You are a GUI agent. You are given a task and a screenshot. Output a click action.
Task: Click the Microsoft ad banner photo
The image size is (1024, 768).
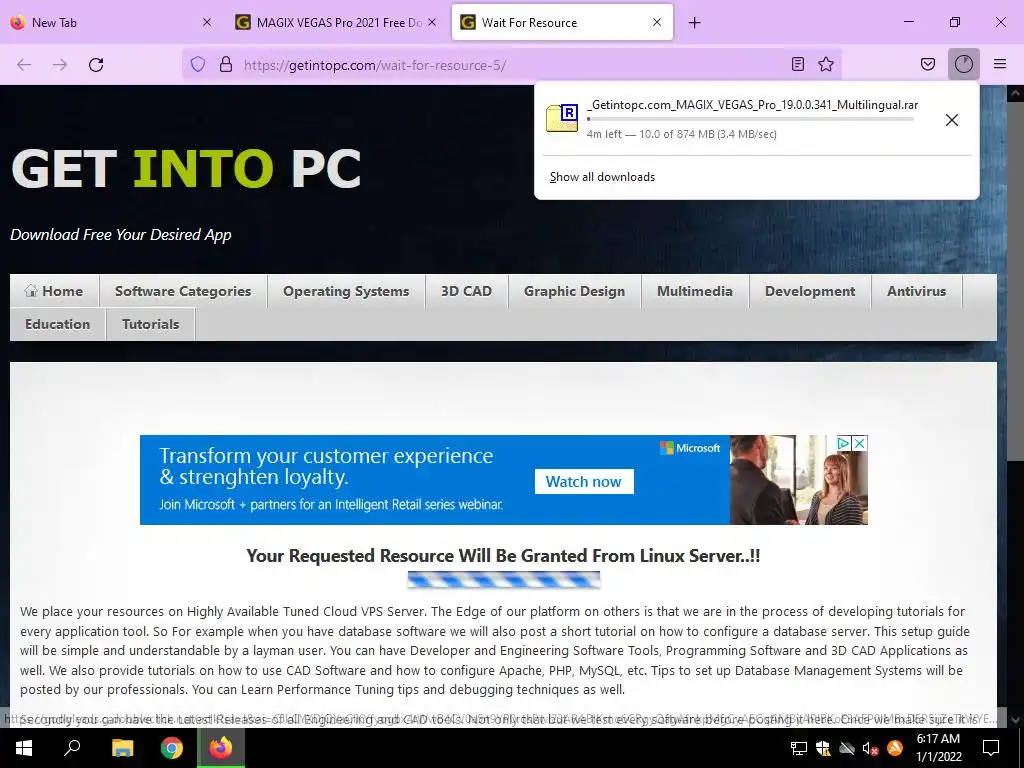[x=798, y=480]
